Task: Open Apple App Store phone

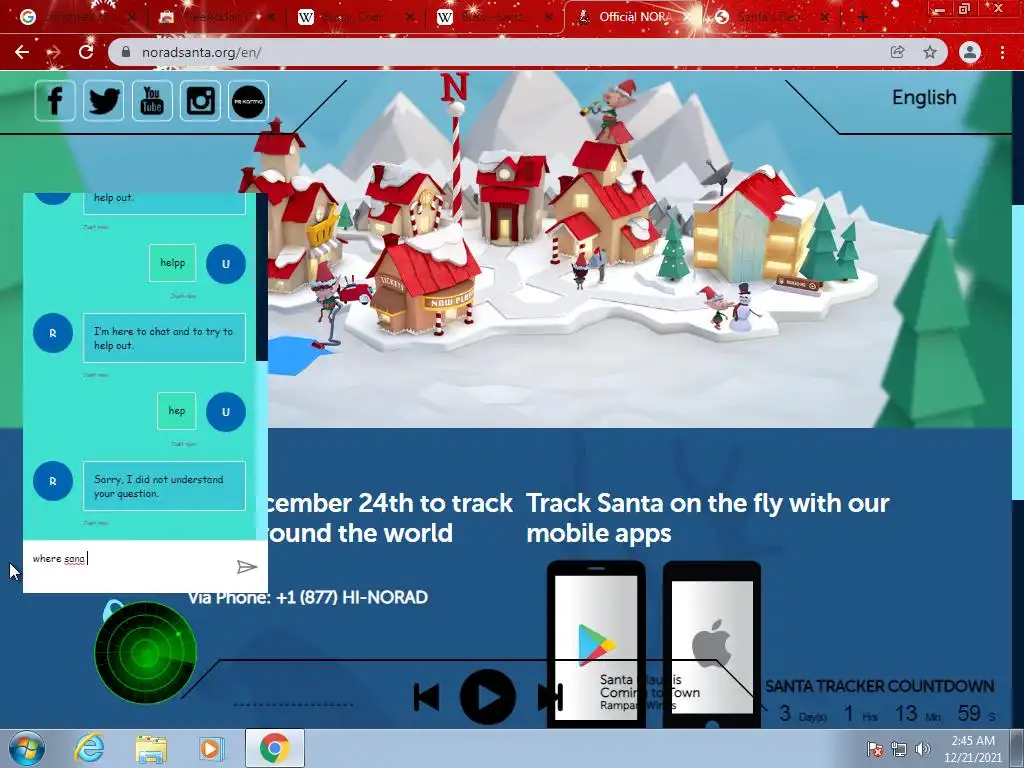Action: tap(712, 644)
